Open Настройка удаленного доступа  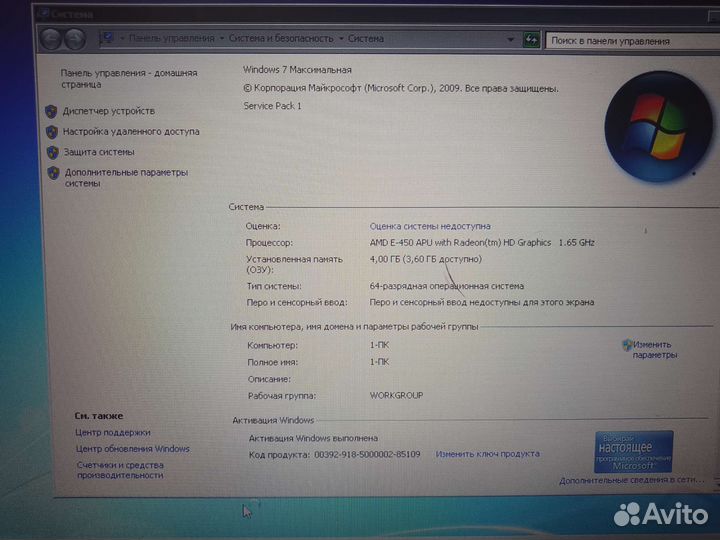pyautogui.click(x=131, y=132)
